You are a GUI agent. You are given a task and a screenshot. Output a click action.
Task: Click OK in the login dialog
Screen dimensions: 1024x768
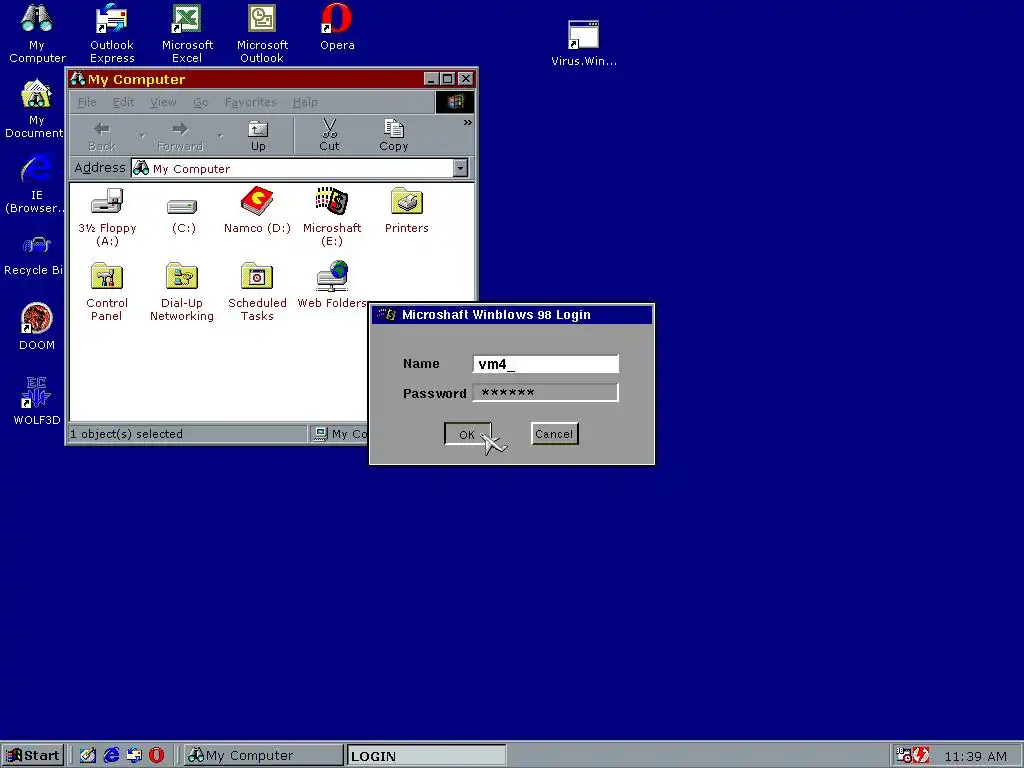[x=467, y=434]
